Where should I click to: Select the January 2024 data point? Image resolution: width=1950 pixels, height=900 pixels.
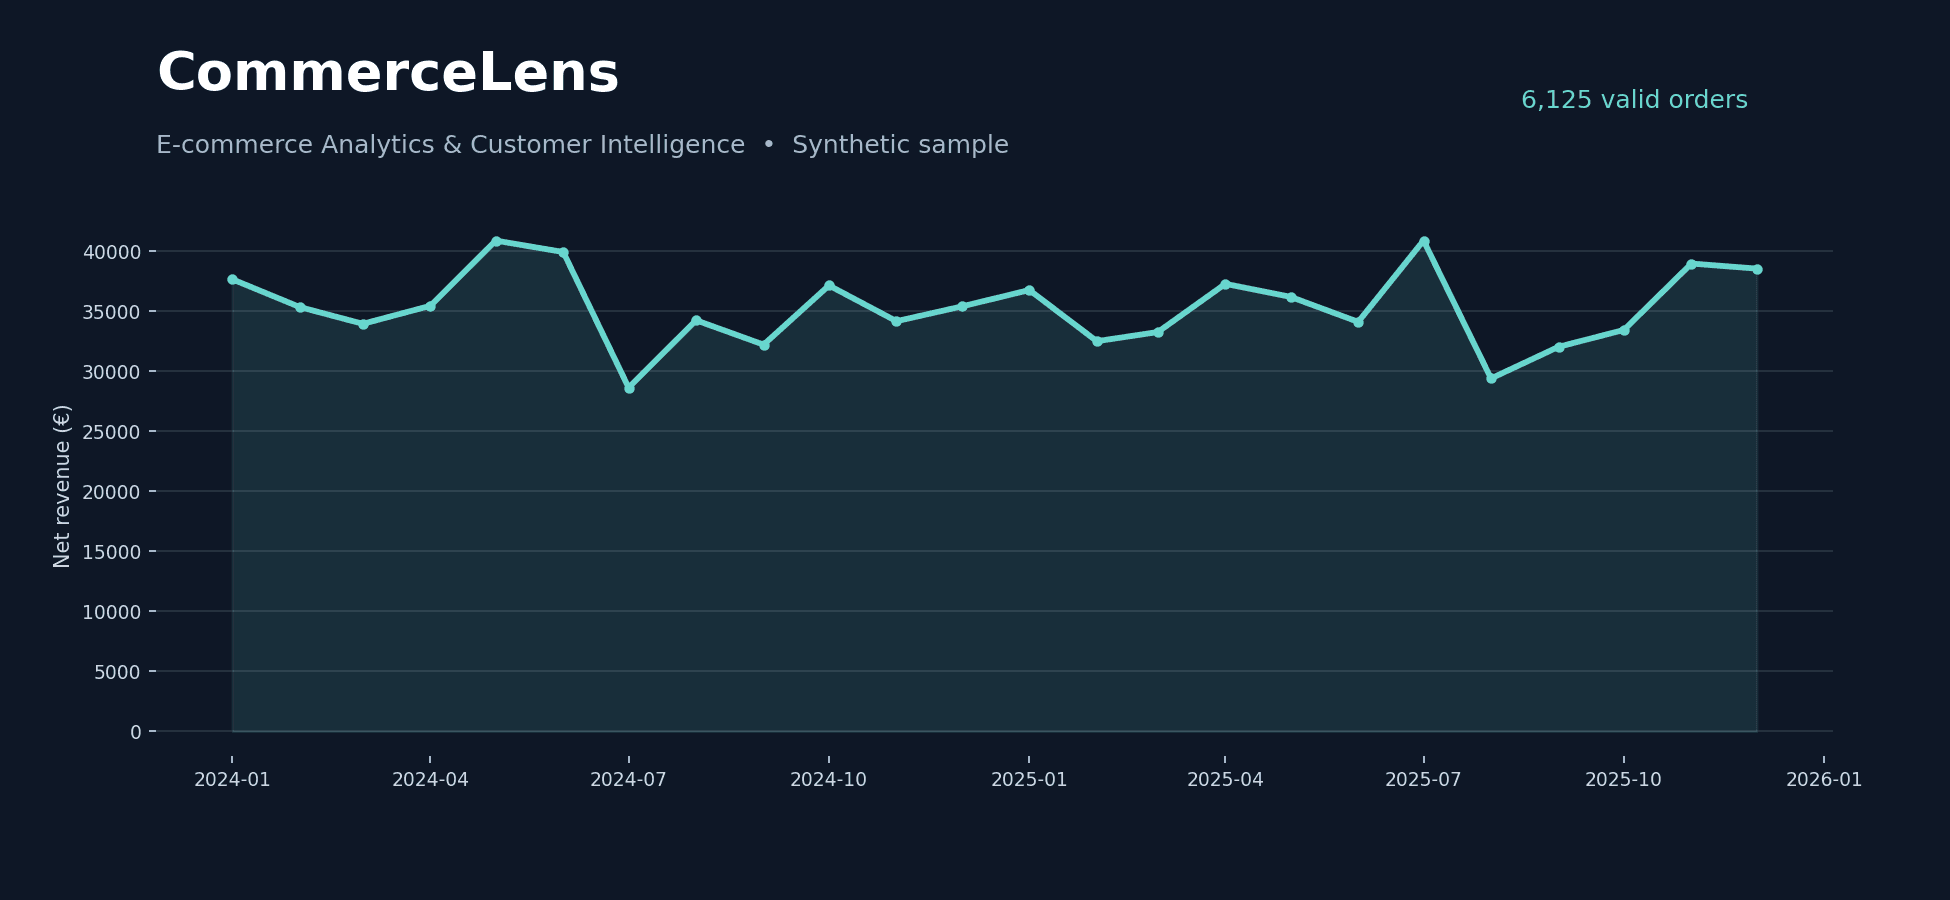[232, 279]
